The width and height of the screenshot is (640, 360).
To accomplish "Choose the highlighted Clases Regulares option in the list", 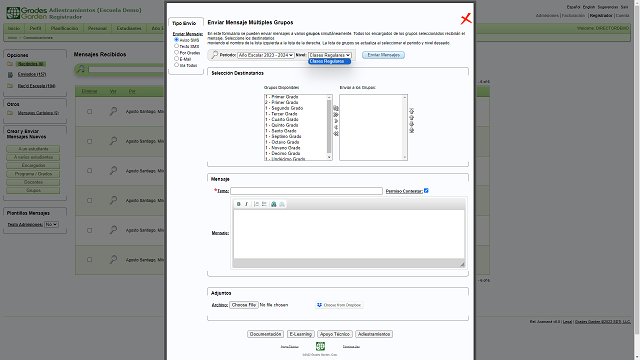I will tap(329, 61).
